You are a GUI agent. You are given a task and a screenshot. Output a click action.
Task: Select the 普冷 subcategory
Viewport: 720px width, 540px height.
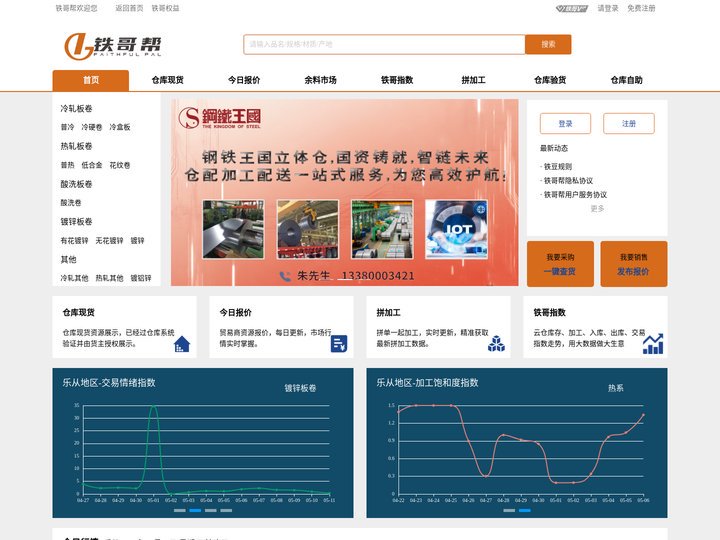coord(67,127)
